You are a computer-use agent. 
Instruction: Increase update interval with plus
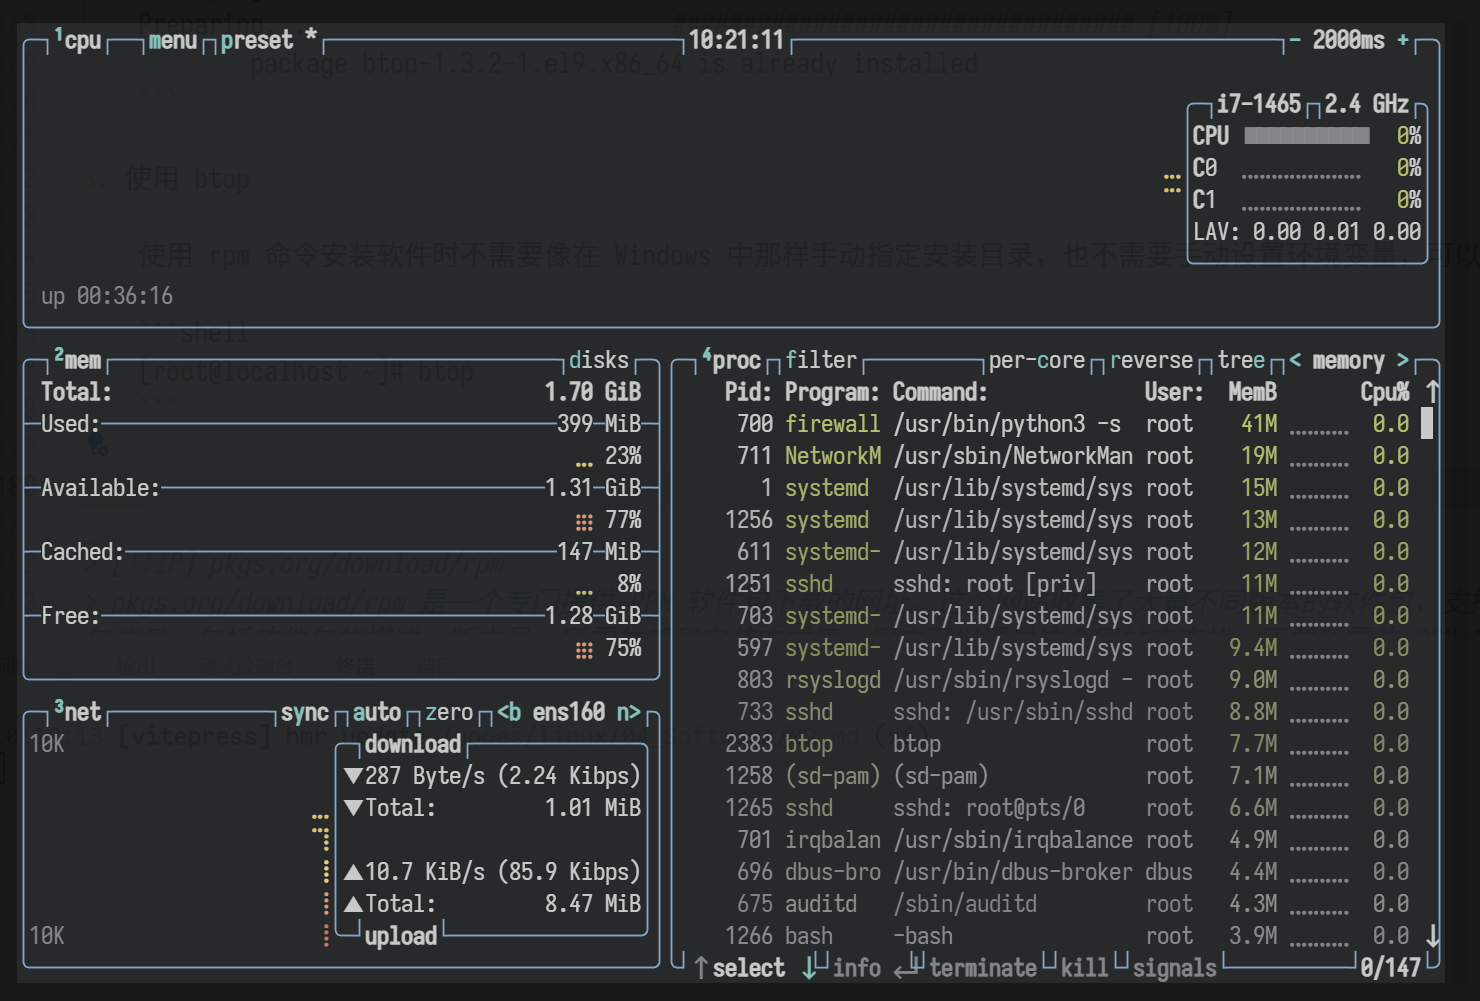click(x=1403, y=41)
